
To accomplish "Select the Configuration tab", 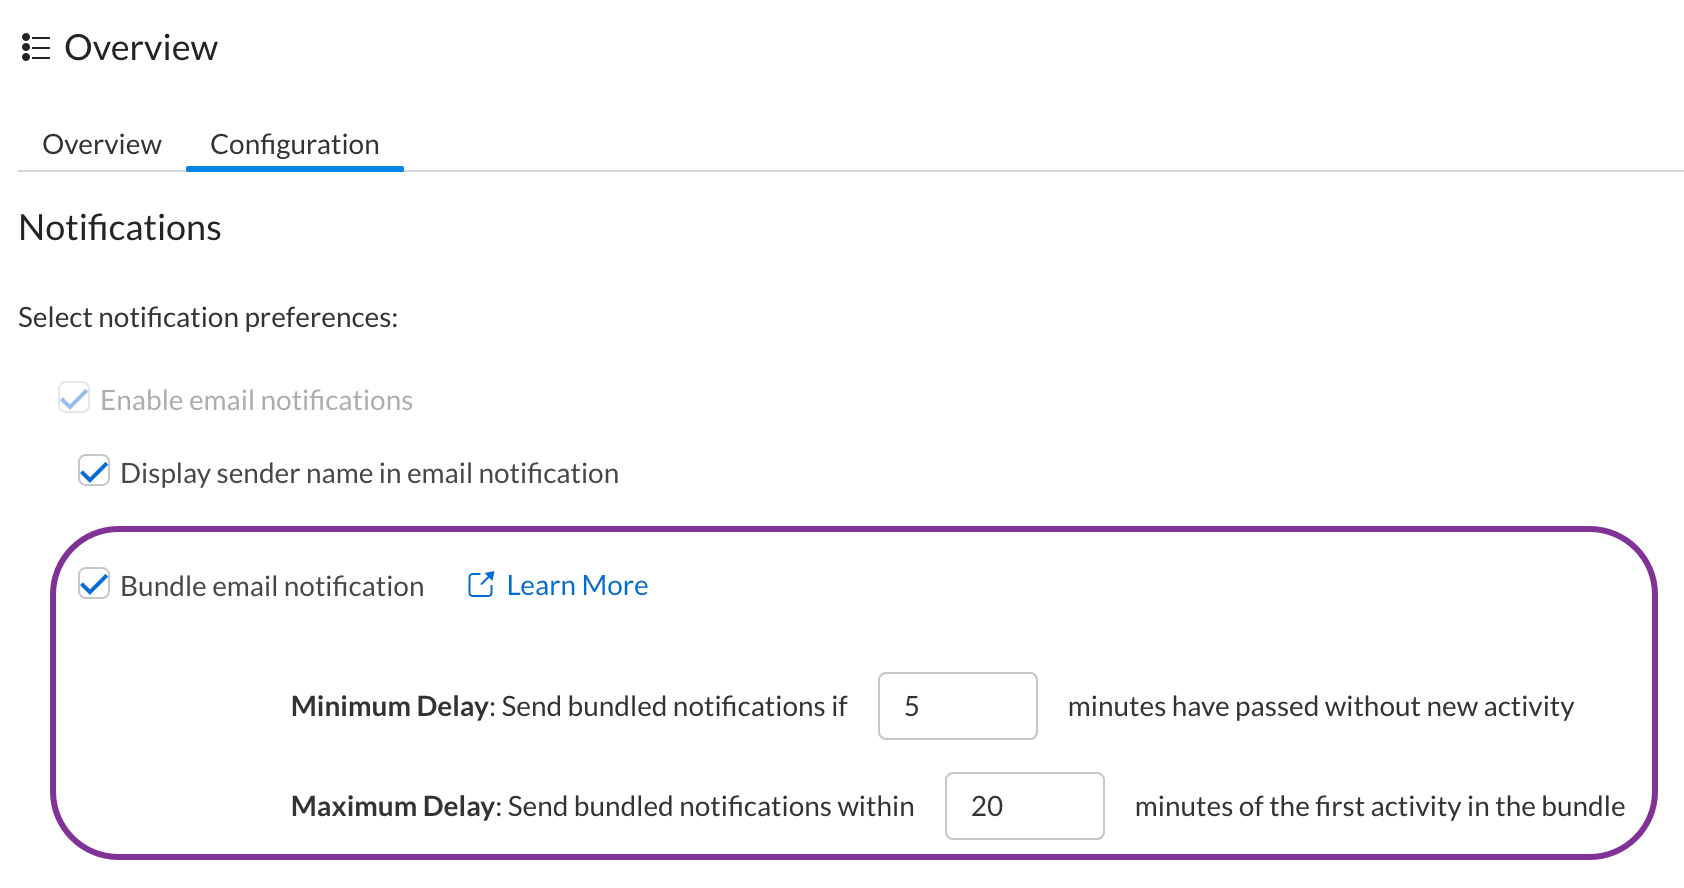I will pyautogui.click(x=294, y=144).
